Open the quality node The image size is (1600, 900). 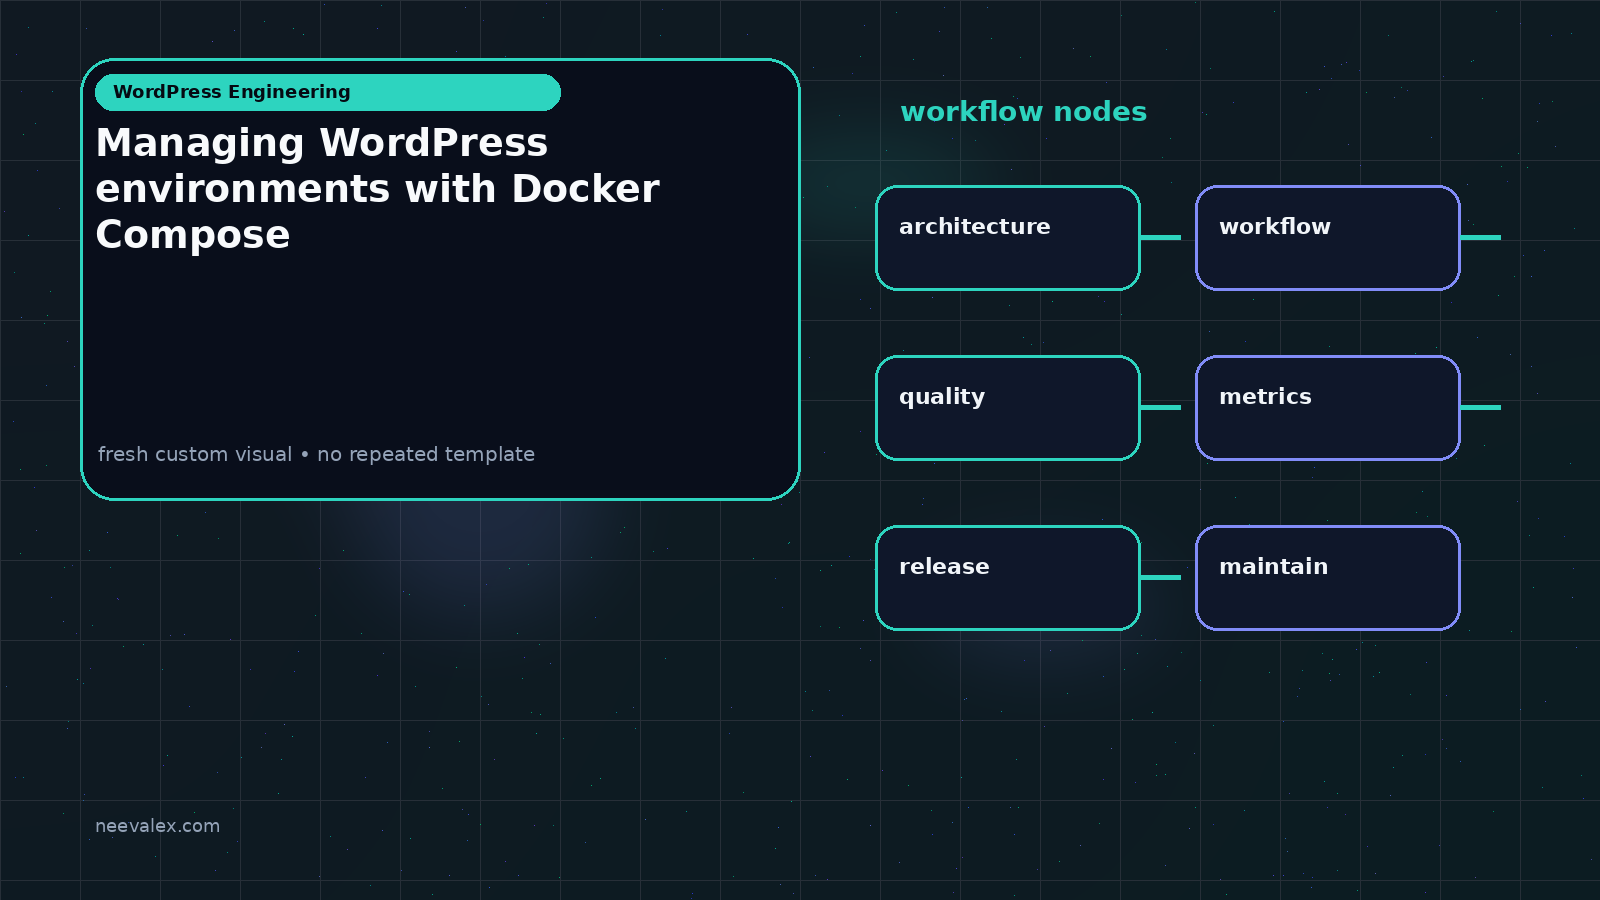(x=1008, y=408)
